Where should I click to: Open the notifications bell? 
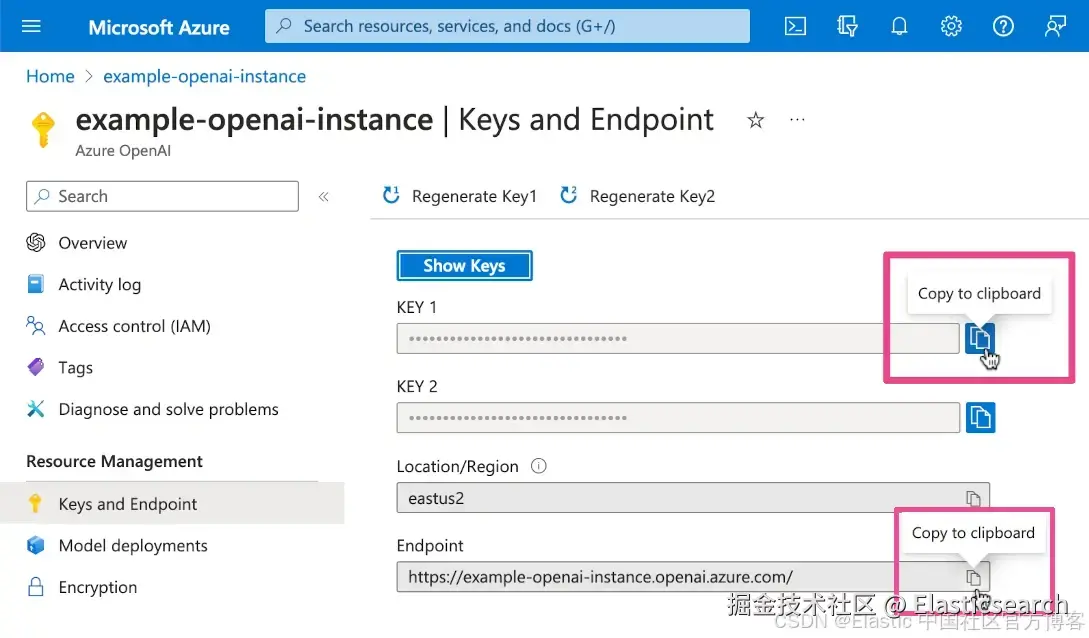(x=899, y=26)
